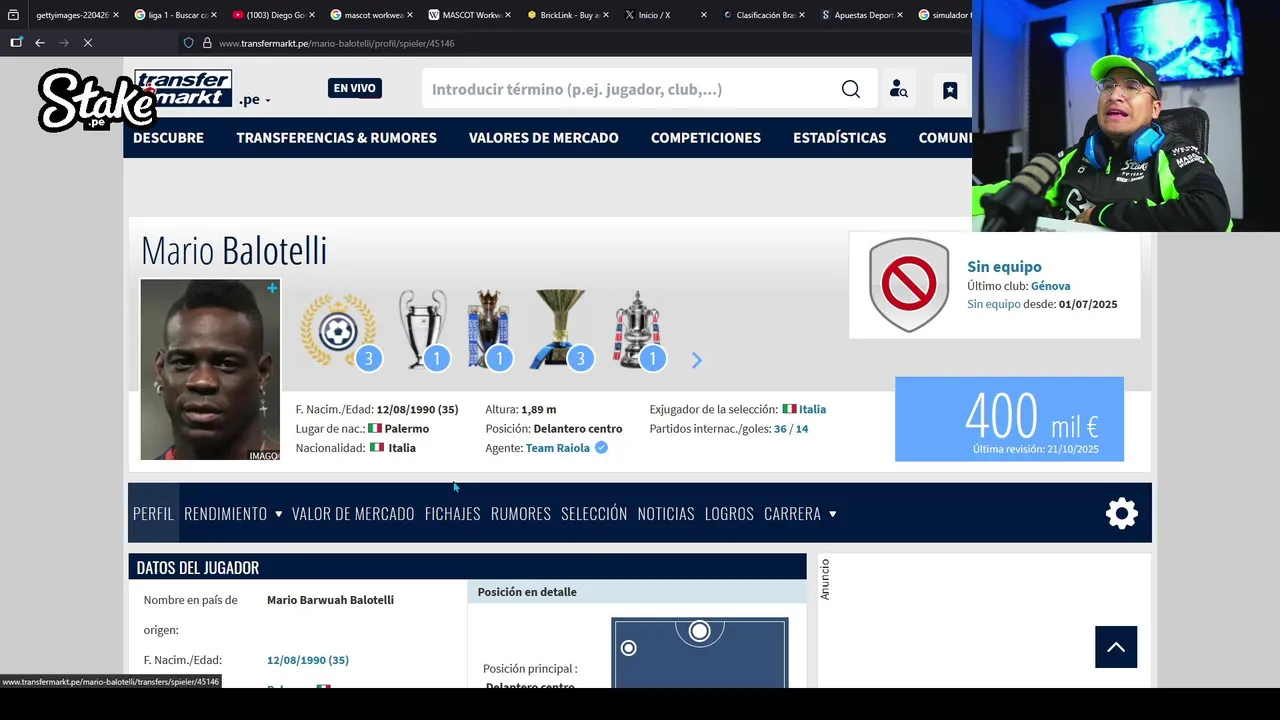The width and height of the screenshot is (1280, 720).
Task: Open the bookmark watchlist icon
Action: [950, 90]
